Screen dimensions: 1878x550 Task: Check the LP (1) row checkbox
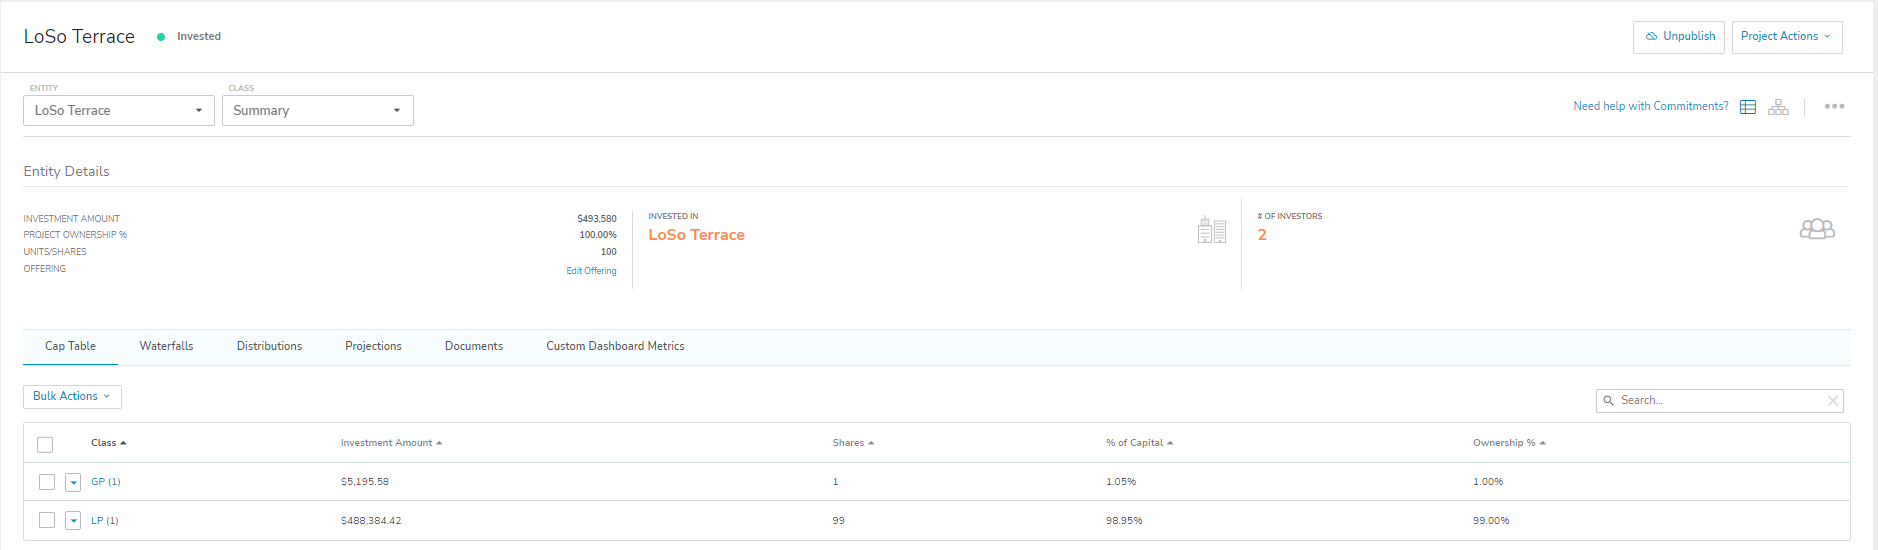pos(47,520)
